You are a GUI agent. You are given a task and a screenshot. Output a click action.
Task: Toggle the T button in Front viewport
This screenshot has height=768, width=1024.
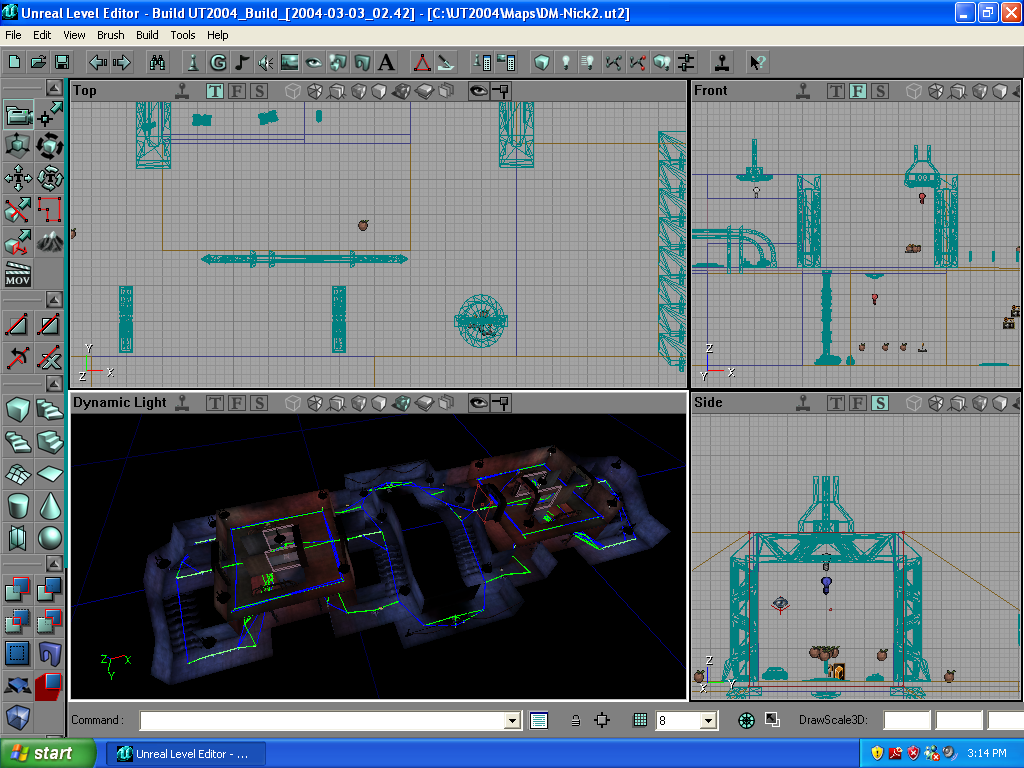[836, 91]
